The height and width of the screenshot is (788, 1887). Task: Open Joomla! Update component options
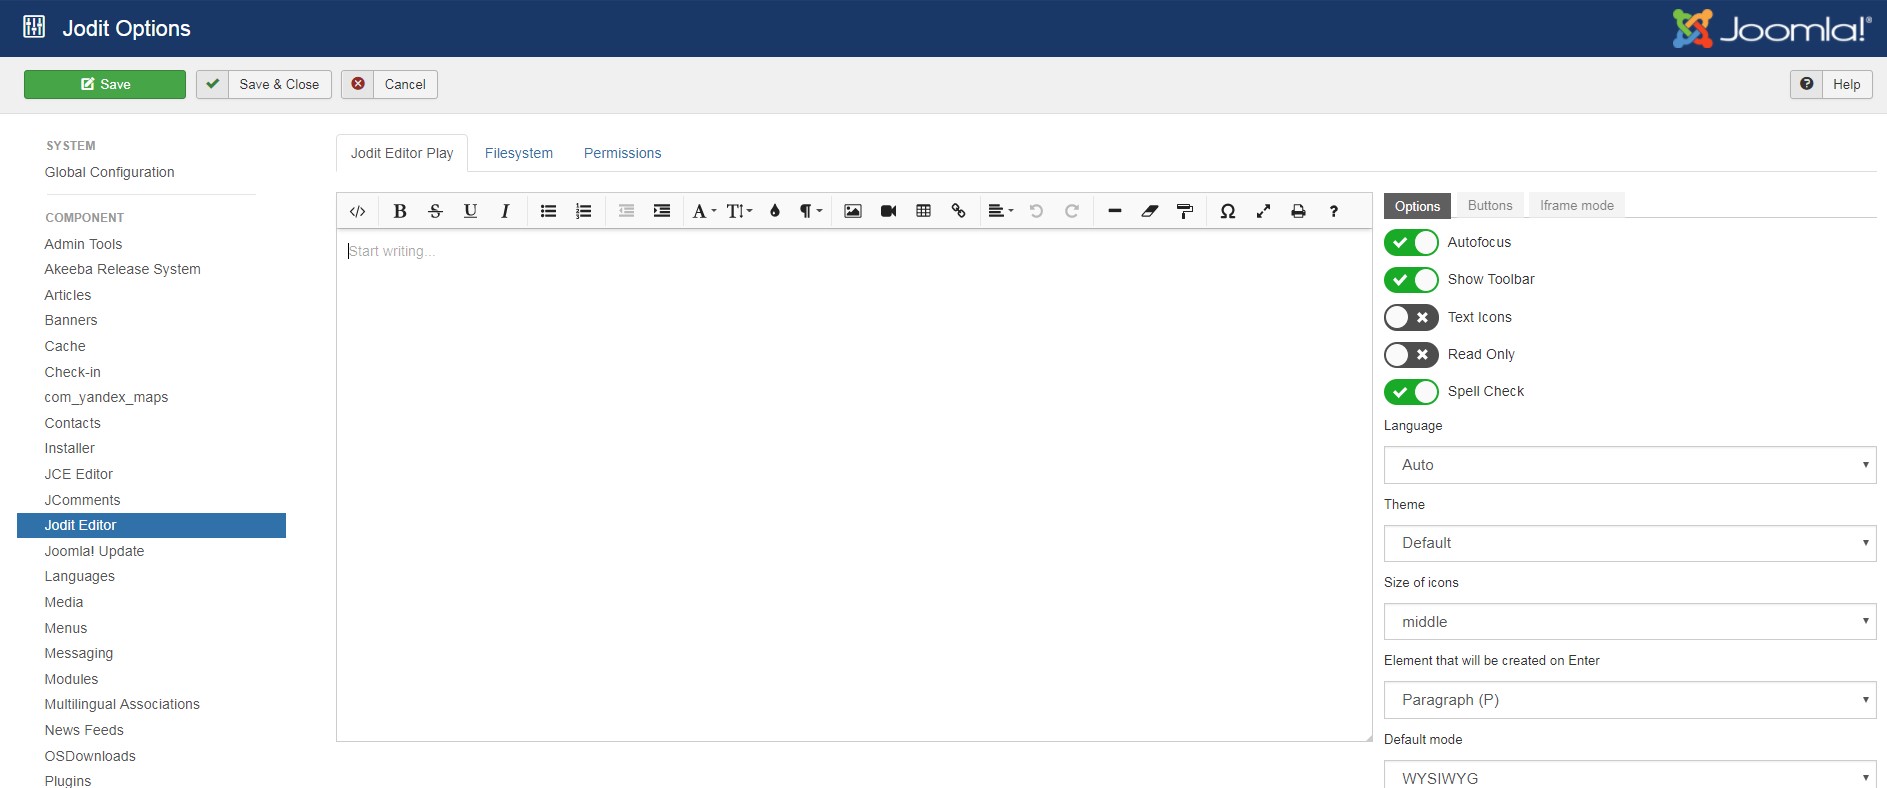(x=94, y=551)
